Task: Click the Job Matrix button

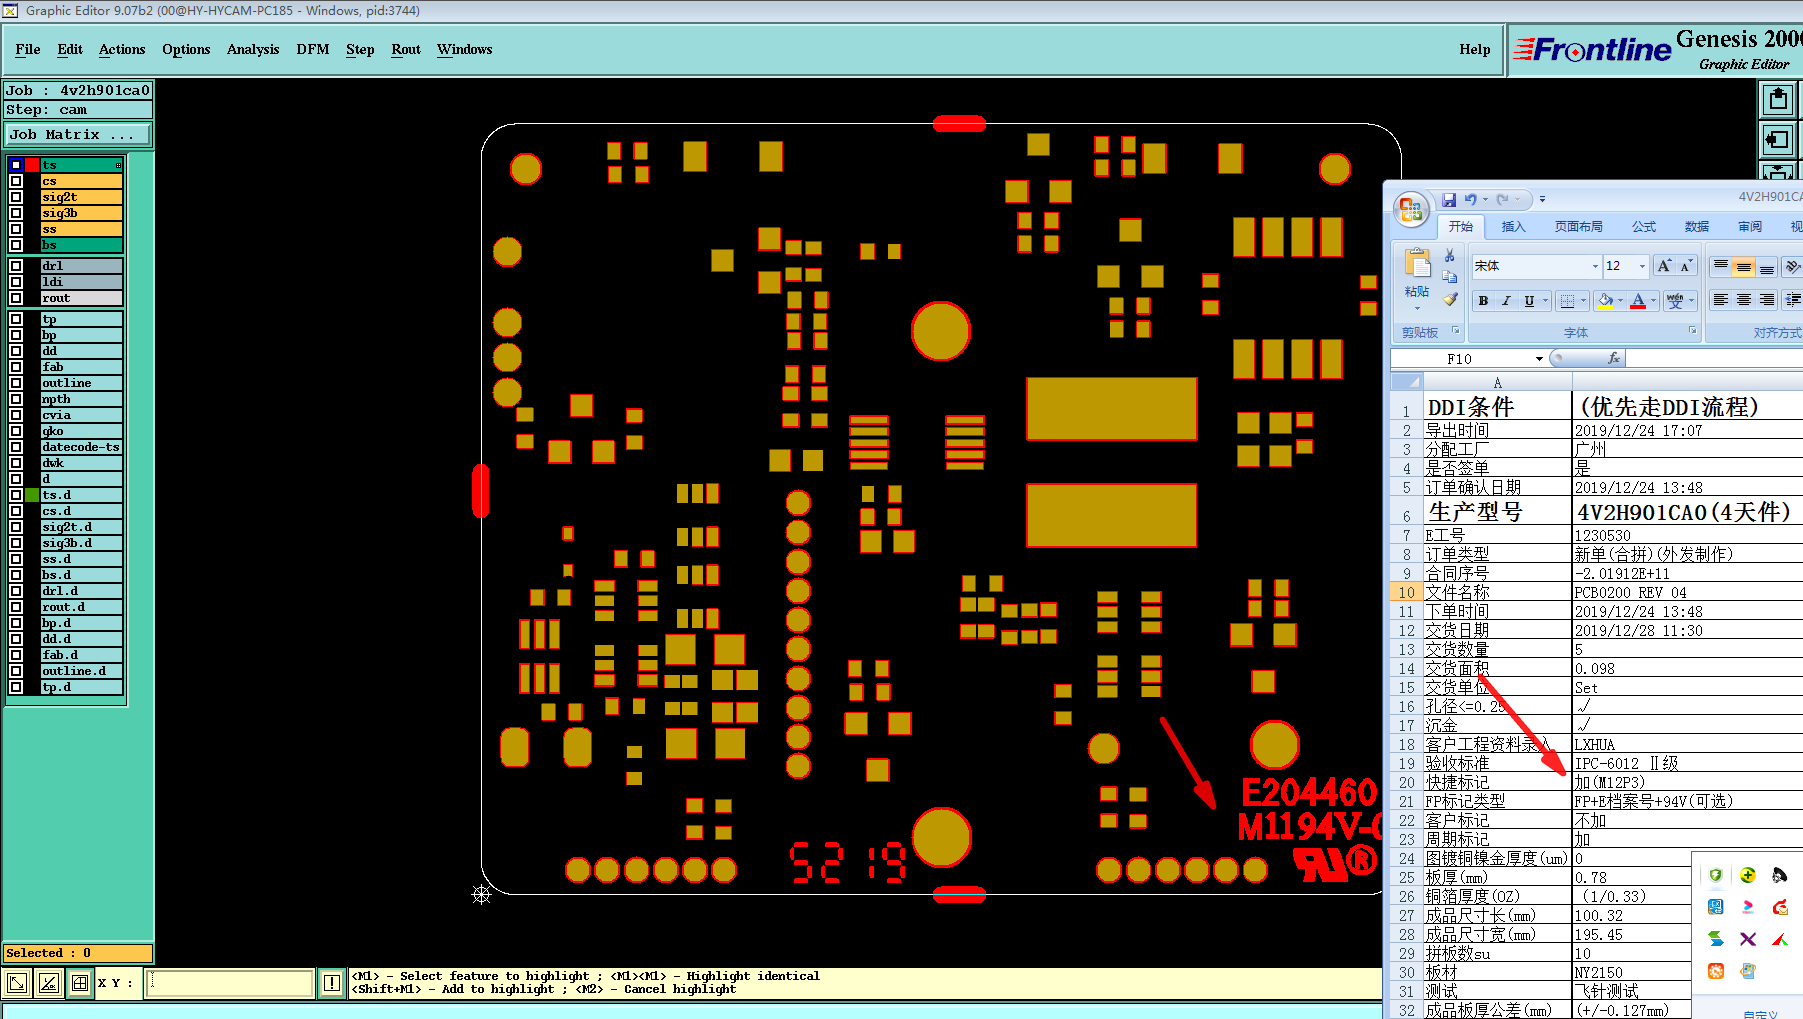Action: tap(78, 134)
